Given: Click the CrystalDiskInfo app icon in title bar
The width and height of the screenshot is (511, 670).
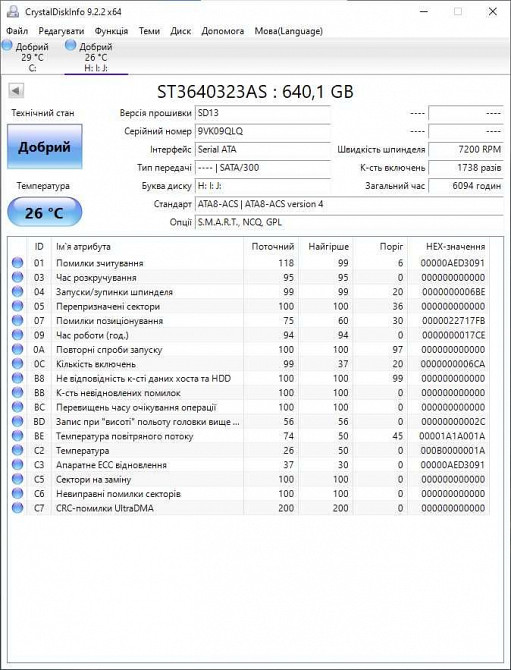Looking at the screenshot, I should (x=13, y=11).
